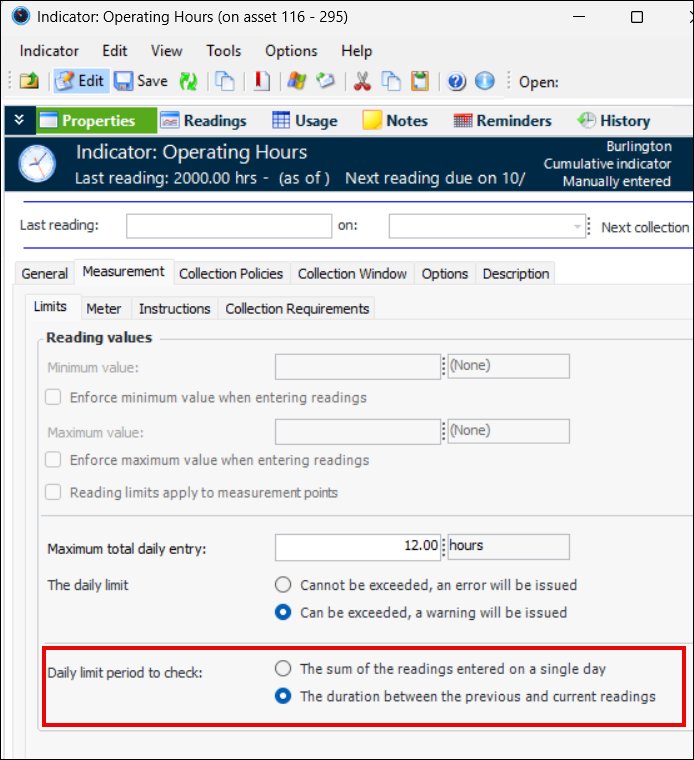Viewport: 694px width, 760px height.
Task: Select the Collection Window tab
Action: (x=352, y=273)
